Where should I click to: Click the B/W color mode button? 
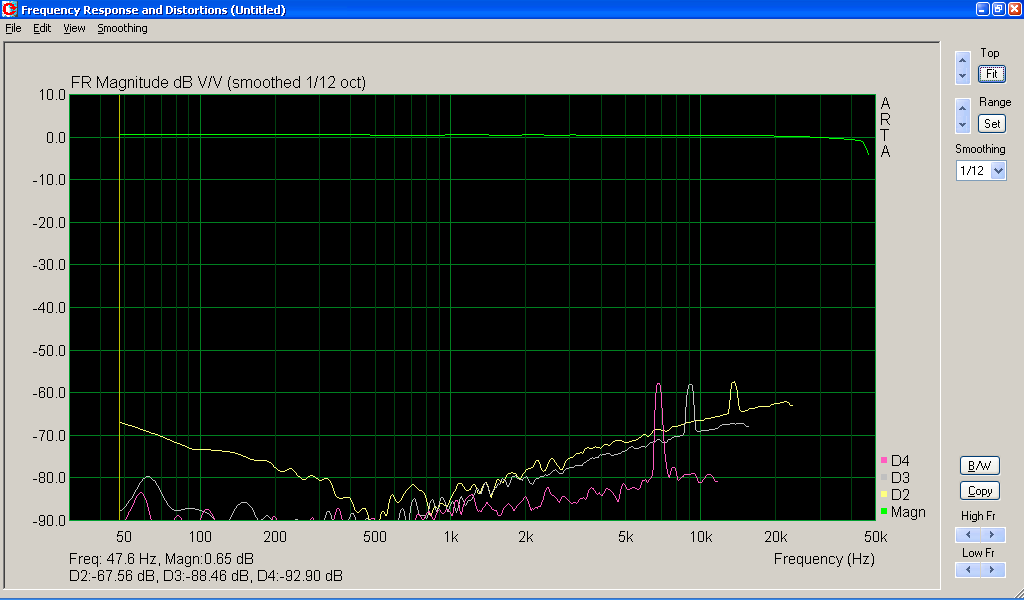[980, 466]
